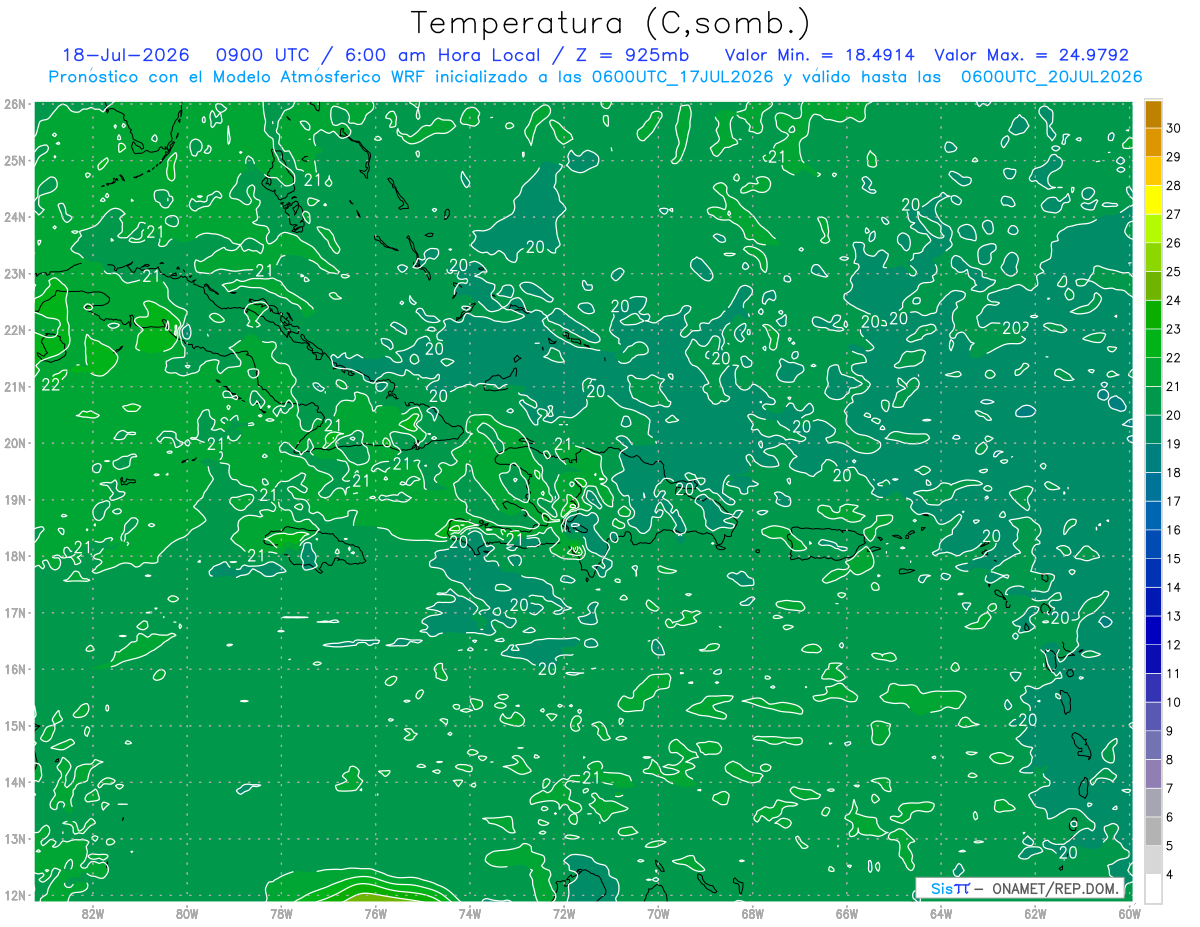
Task: Click the color scale value 30
Action: [x=1174, y=128]
